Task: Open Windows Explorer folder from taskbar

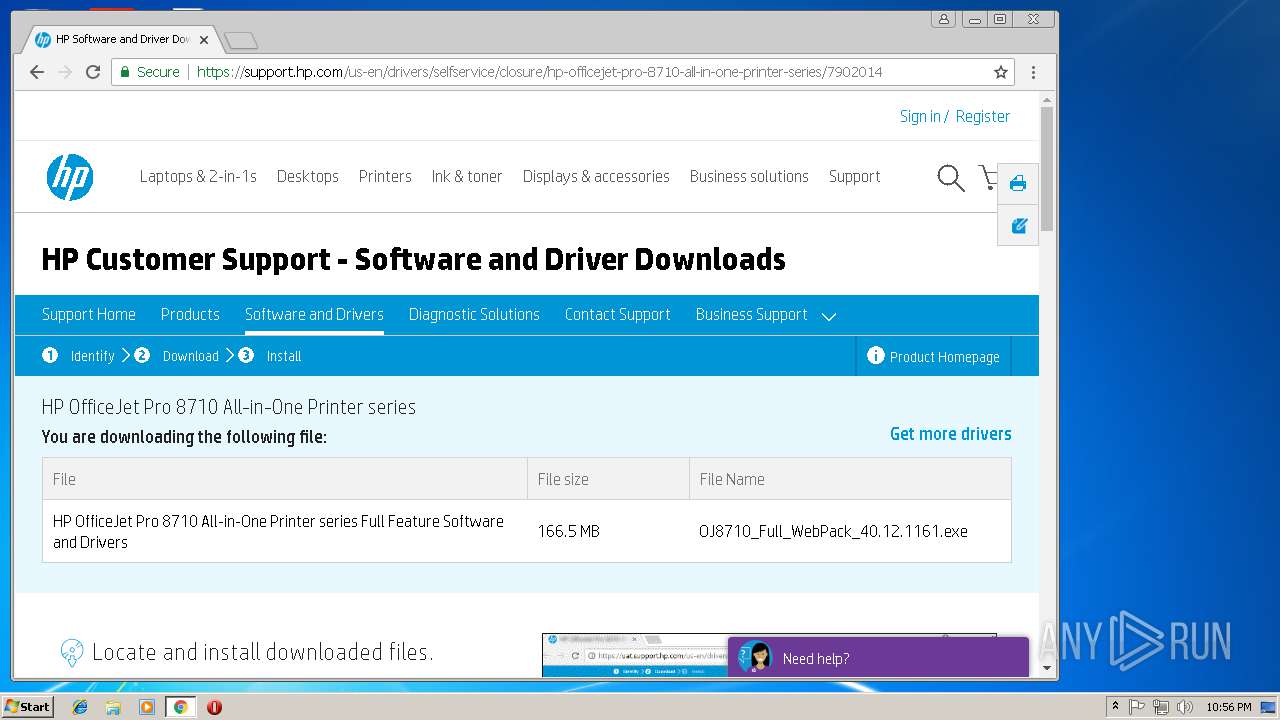Action: [113, 707]
